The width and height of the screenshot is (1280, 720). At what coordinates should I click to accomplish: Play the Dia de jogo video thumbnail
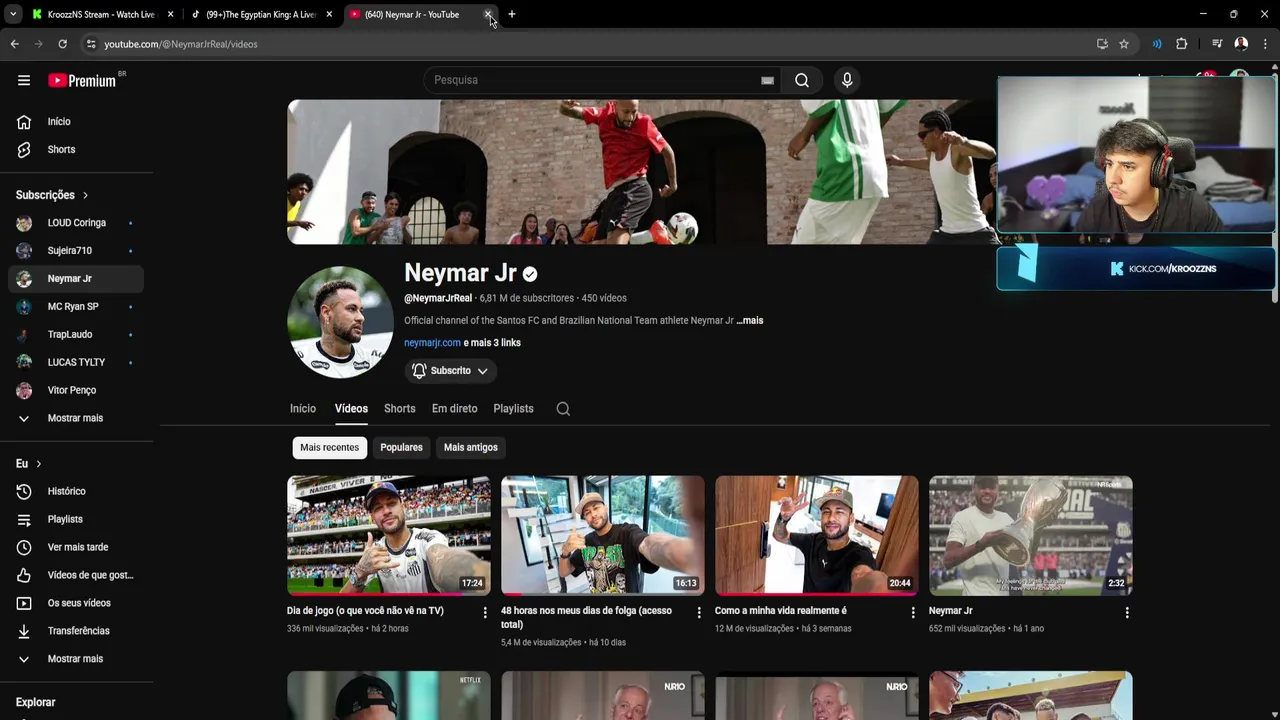click(x=389, y=535)
